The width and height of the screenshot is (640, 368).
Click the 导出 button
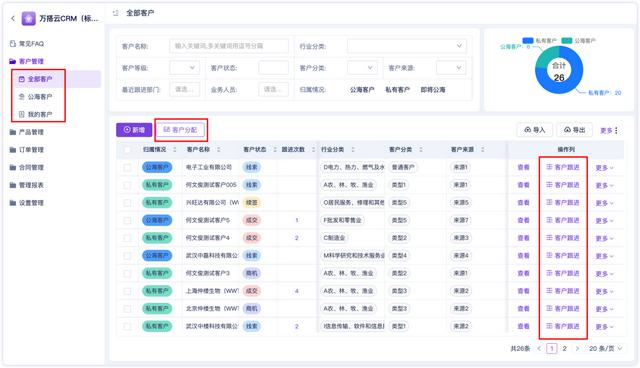pos(574,130)
